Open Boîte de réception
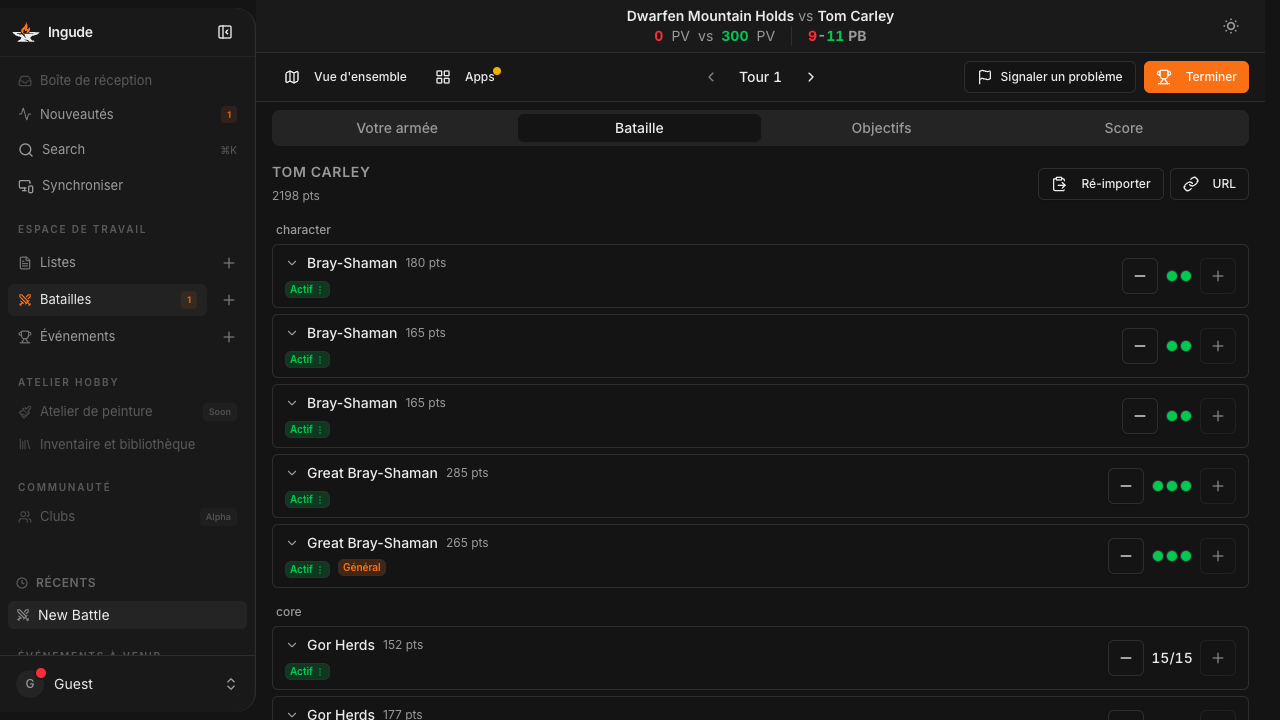Image resolution: width=1280 pixels, height=720 pixels. coord(127,80)
